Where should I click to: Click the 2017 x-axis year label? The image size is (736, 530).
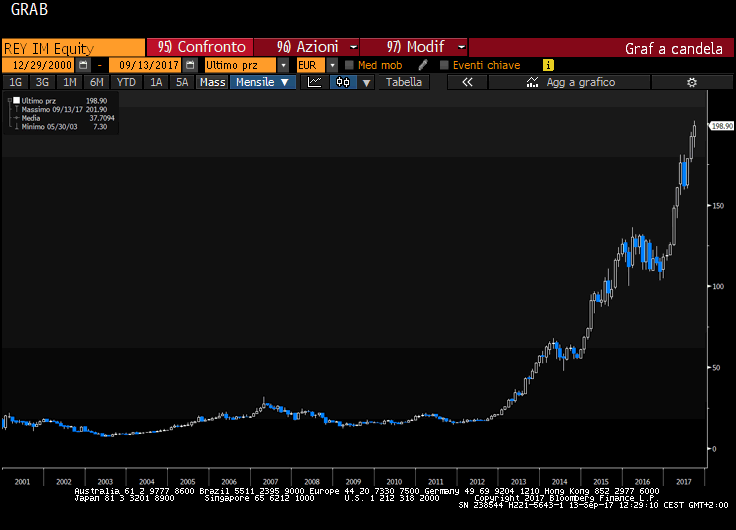click(683, 482)
